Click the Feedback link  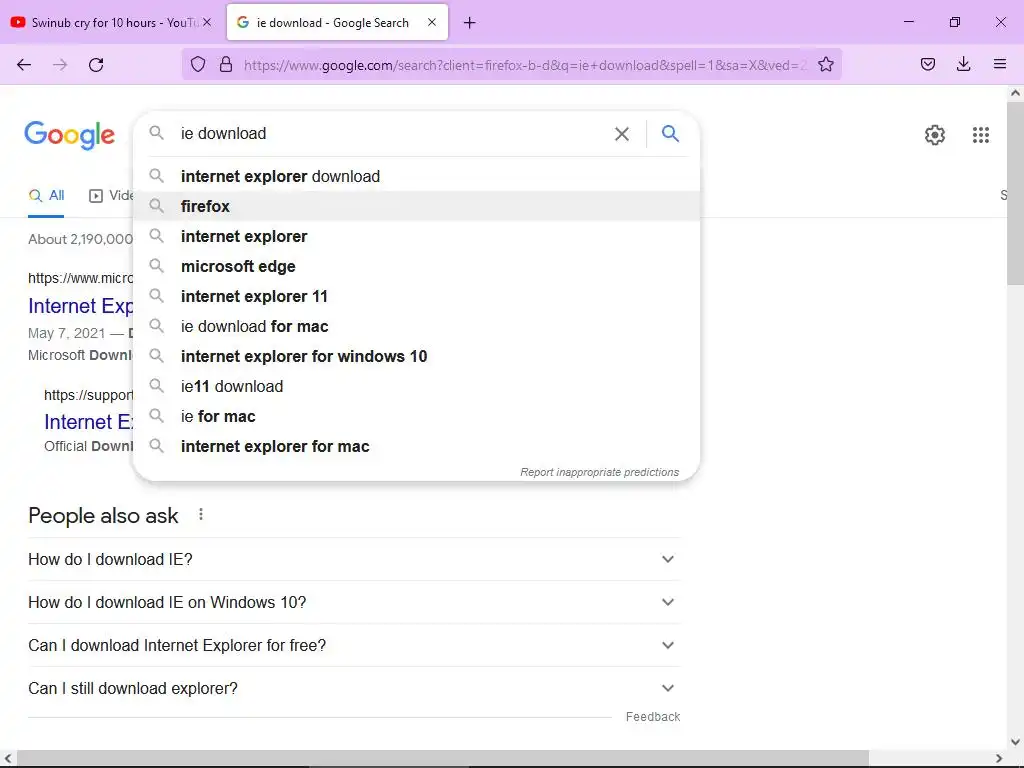click(x=652, y=717)
